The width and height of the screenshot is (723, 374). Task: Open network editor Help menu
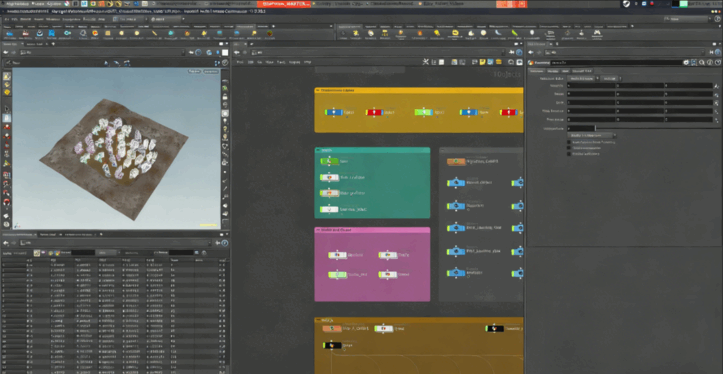tap(308, 62)
